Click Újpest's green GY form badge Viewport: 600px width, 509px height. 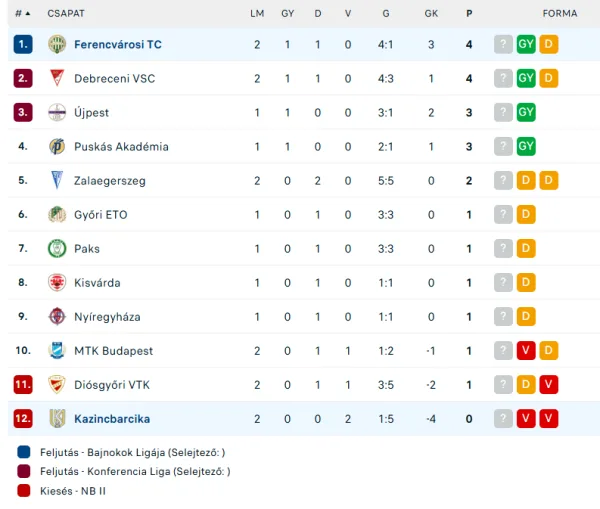(x=526, y=112)
